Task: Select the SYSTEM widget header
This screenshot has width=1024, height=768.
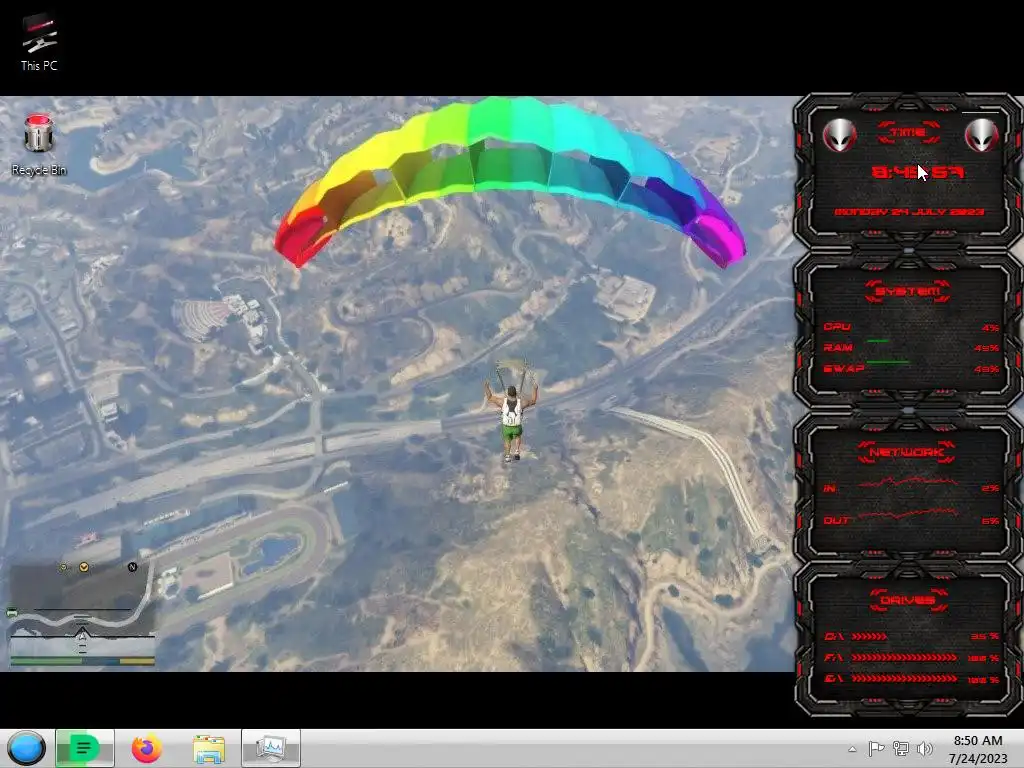Action: [908, 291]
